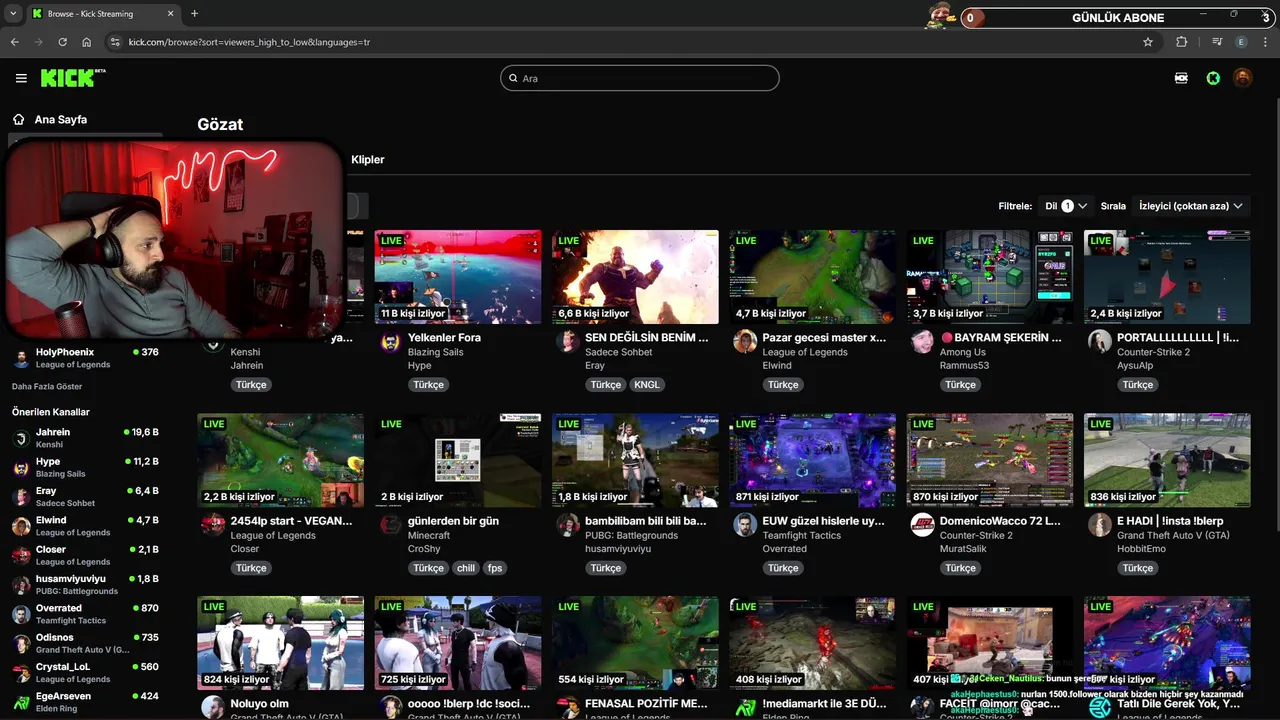1280x720 pixels.
Task: Click Türkçe tag under Yelkenler Fora
Action: click(x=428, y=385)
